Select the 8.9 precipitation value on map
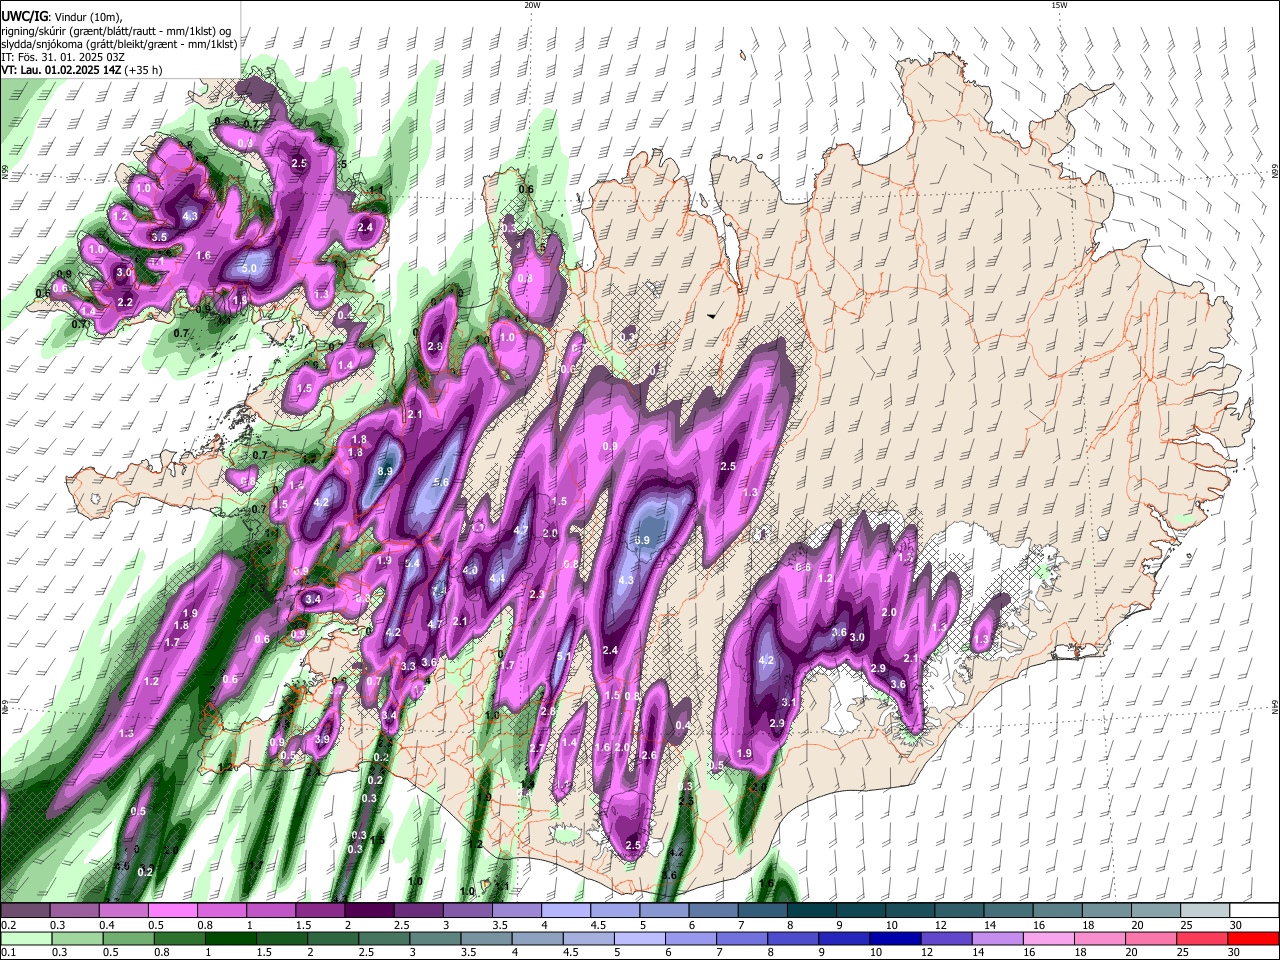This screenshot has width=1280, height=960. tap(385, 471)
